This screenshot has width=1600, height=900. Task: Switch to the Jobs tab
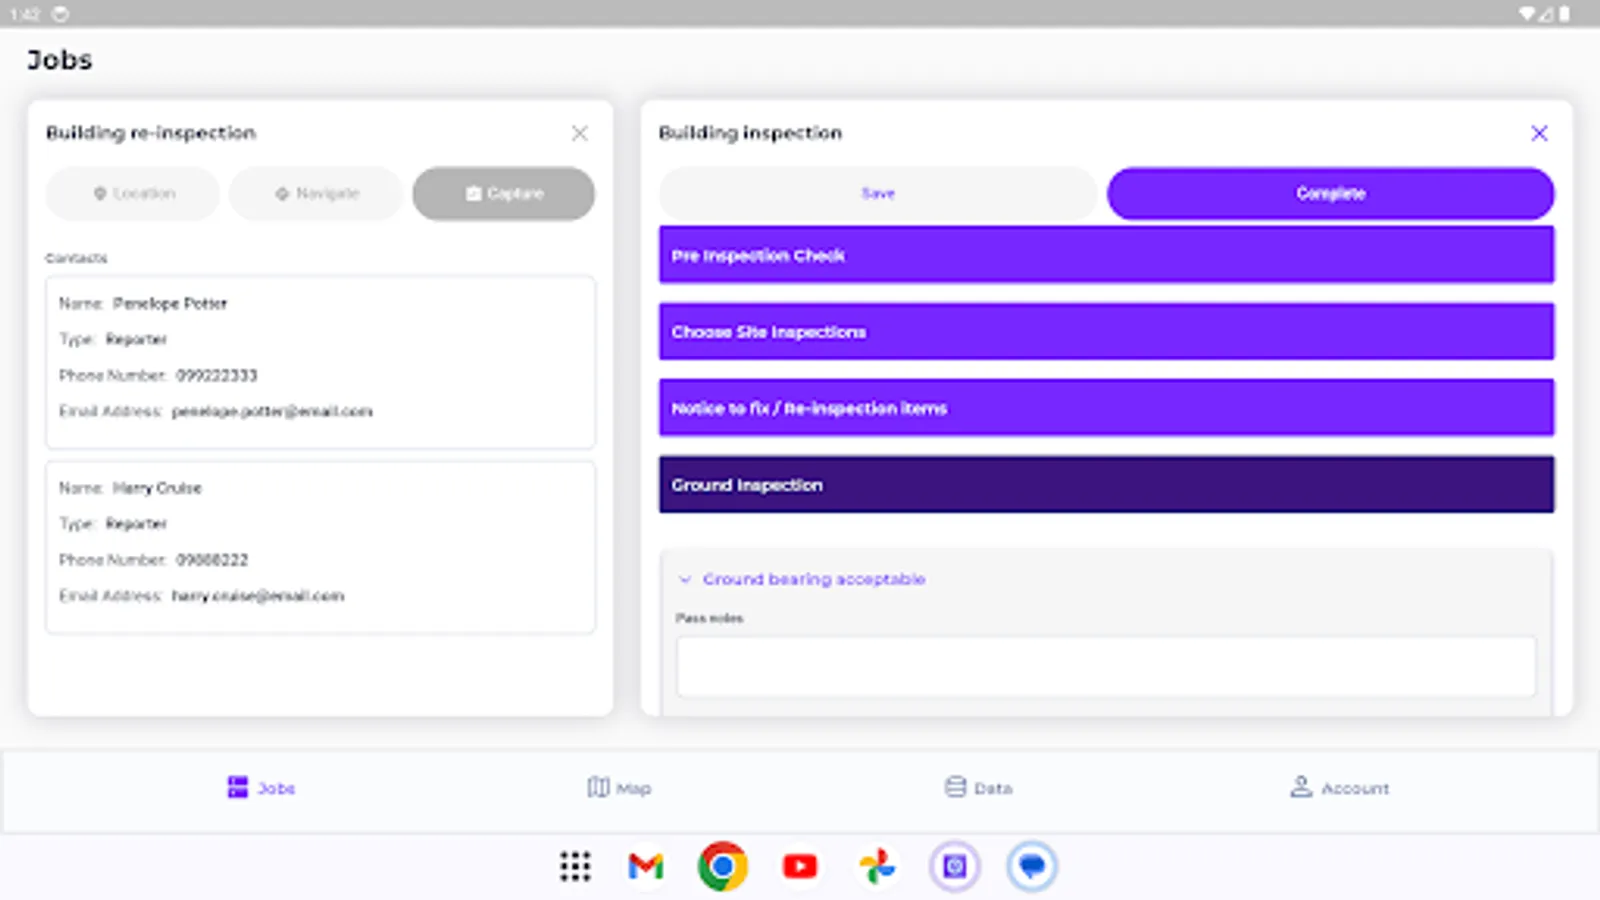tap(260, 788)
